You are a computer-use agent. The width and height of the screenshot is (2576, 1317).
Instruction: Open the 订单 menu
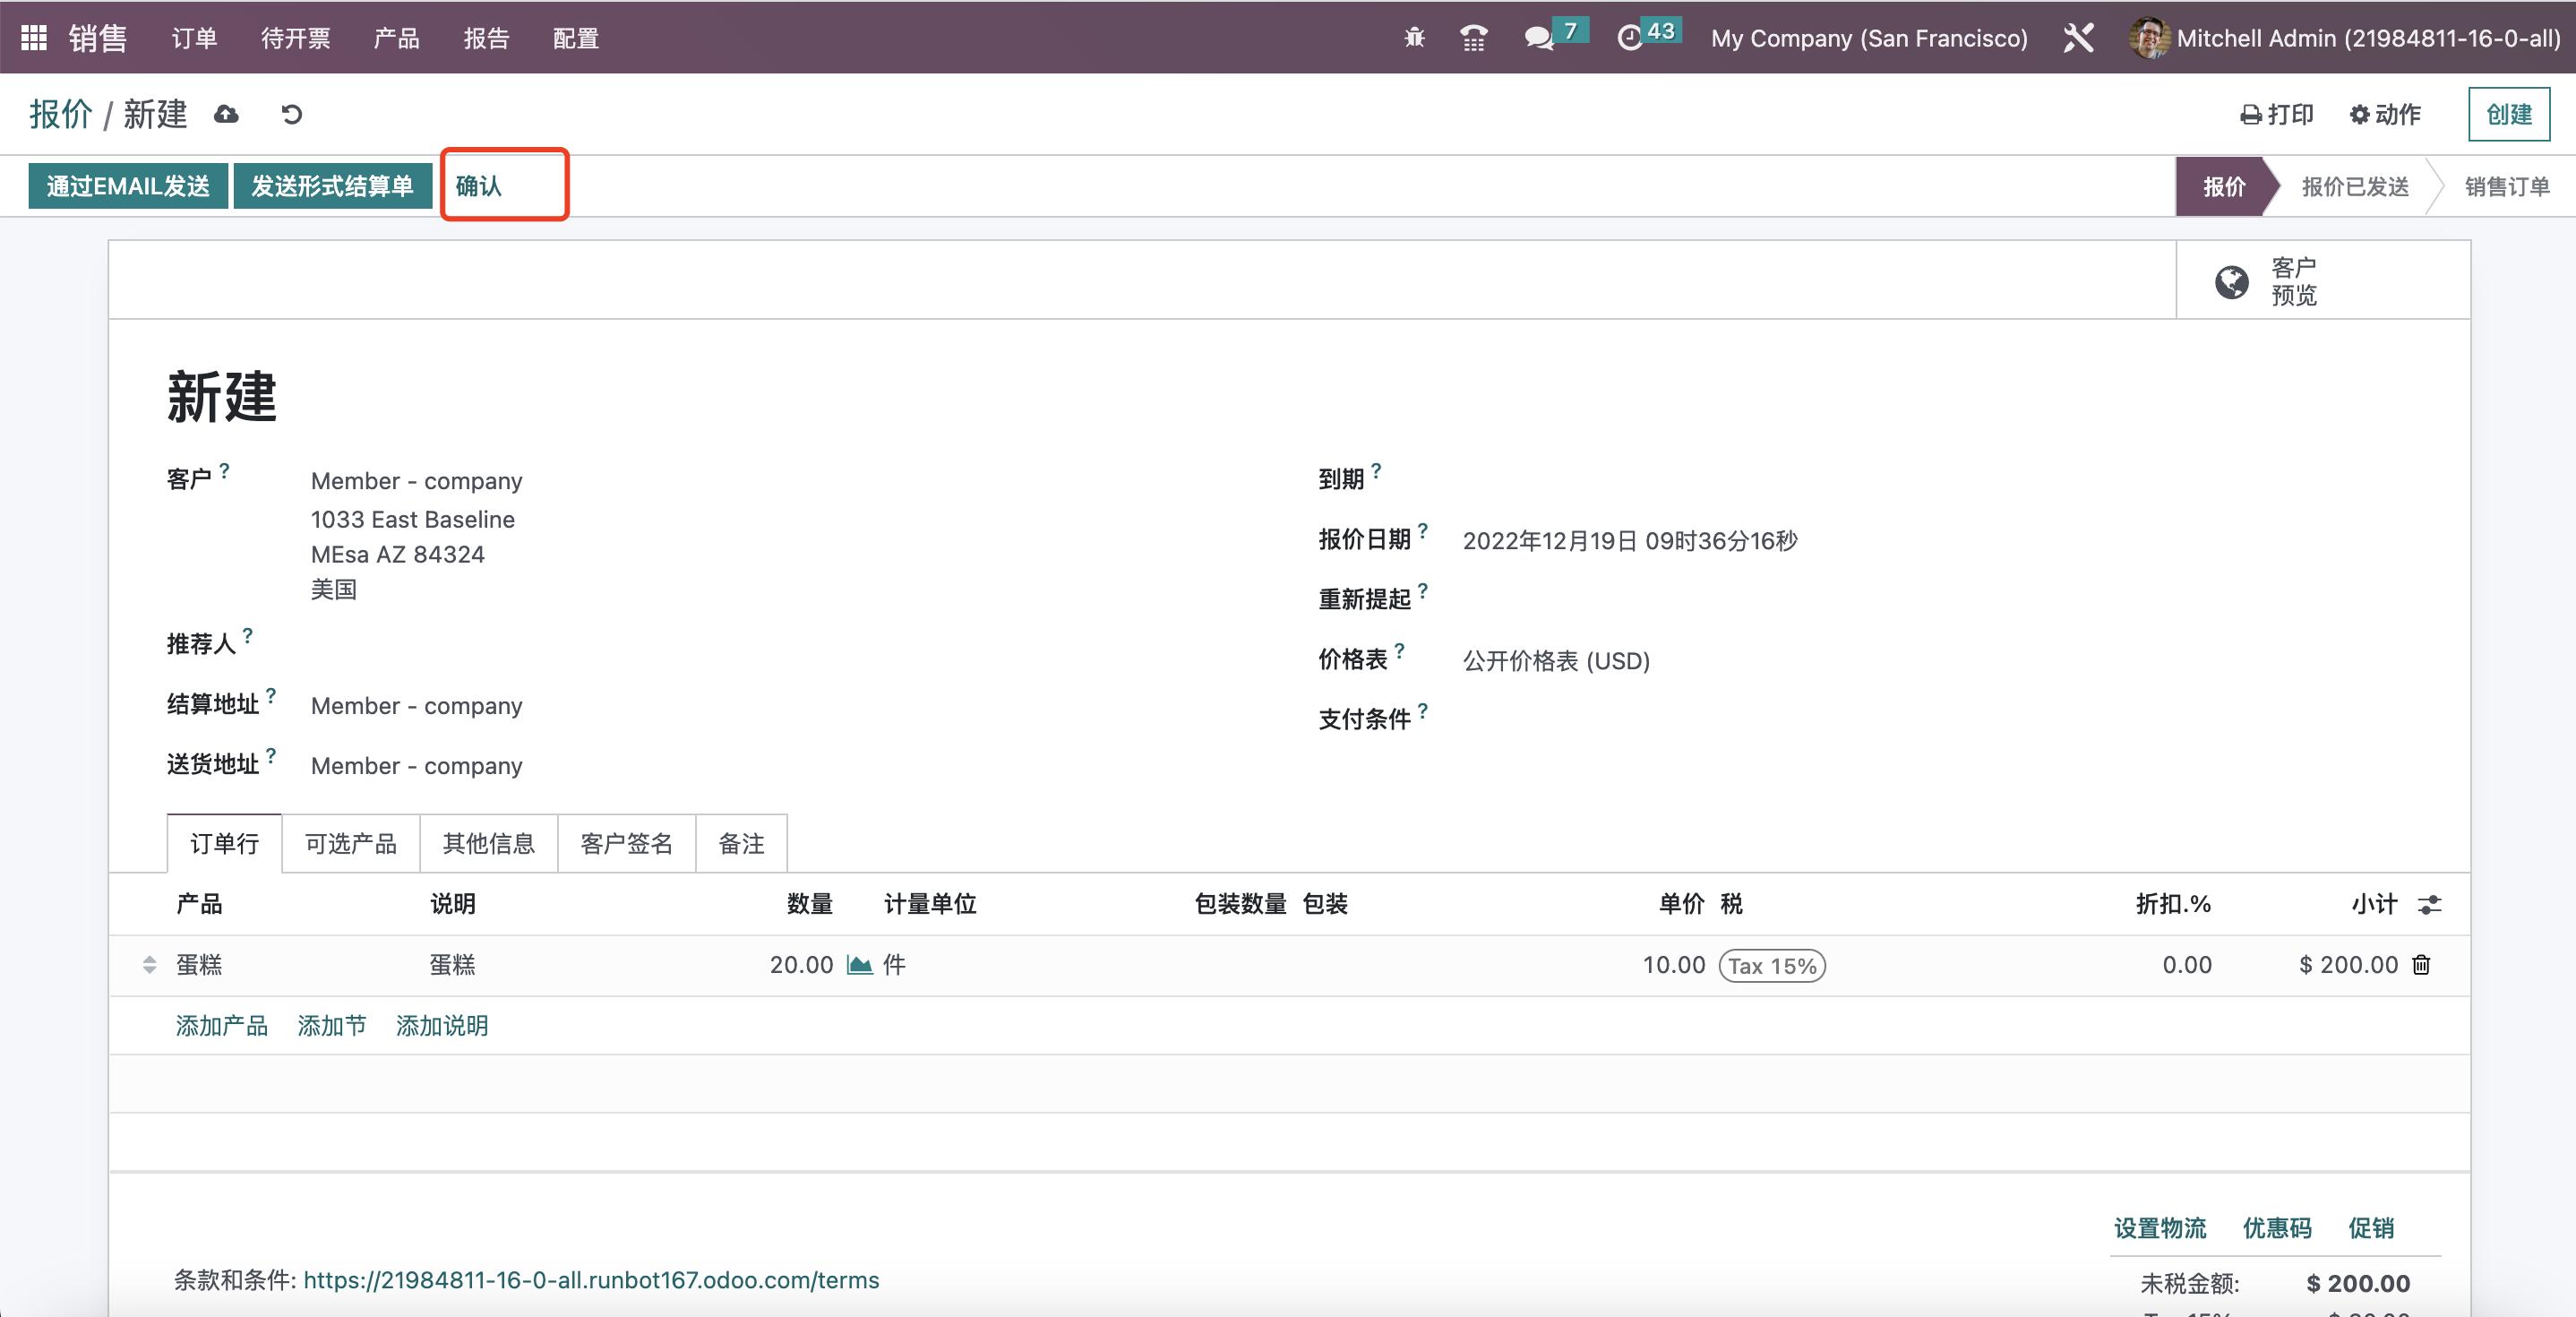click(x=194, y=38)
